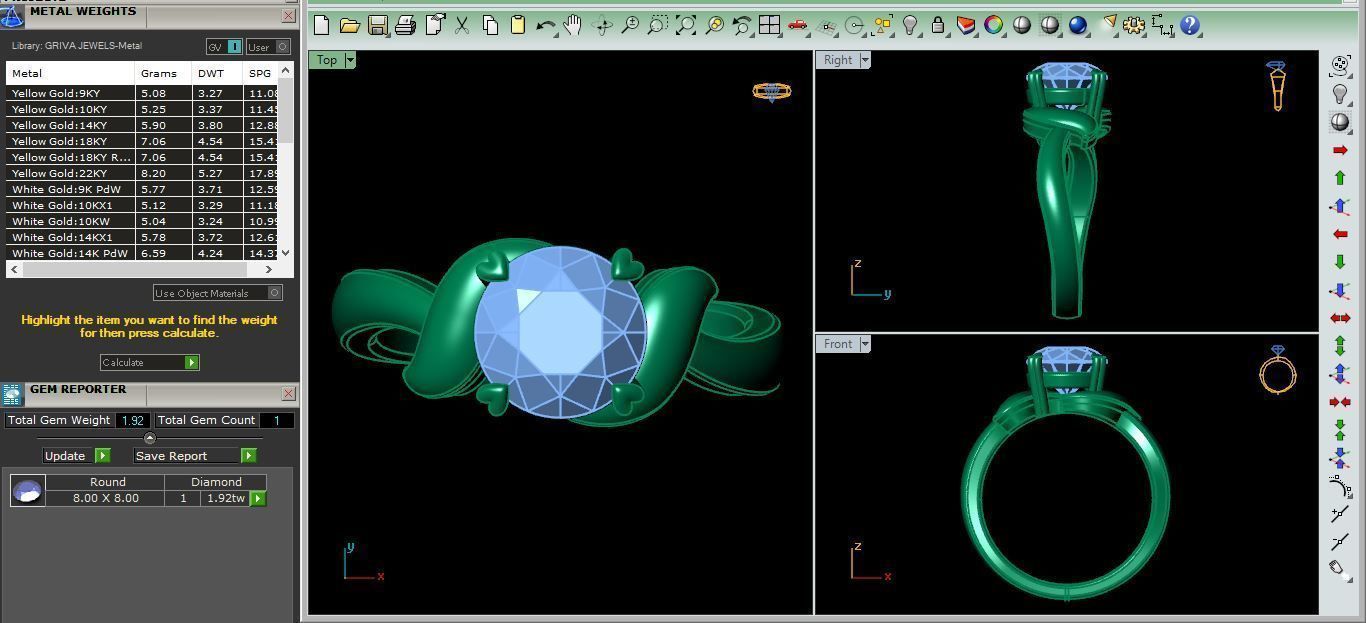
Task: Click the four-viewport layout icon
Action: click(x=770, y=26)
